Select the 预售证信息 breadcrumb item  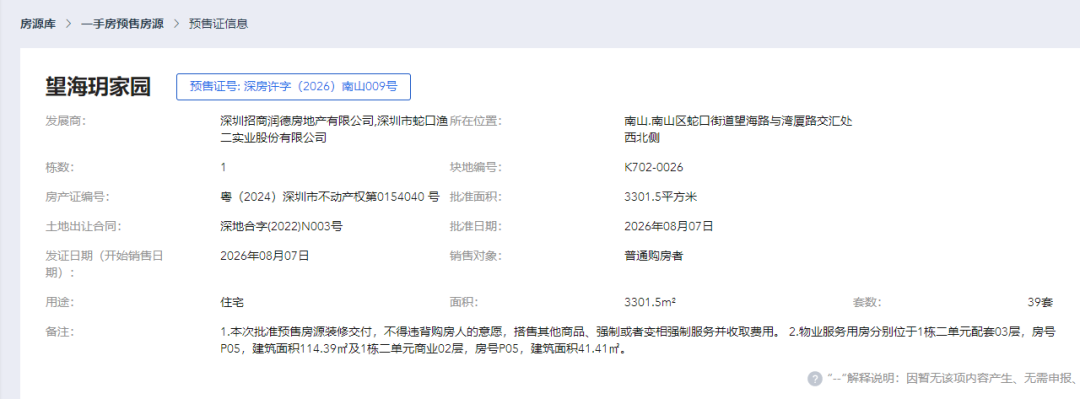coord(218,23)
